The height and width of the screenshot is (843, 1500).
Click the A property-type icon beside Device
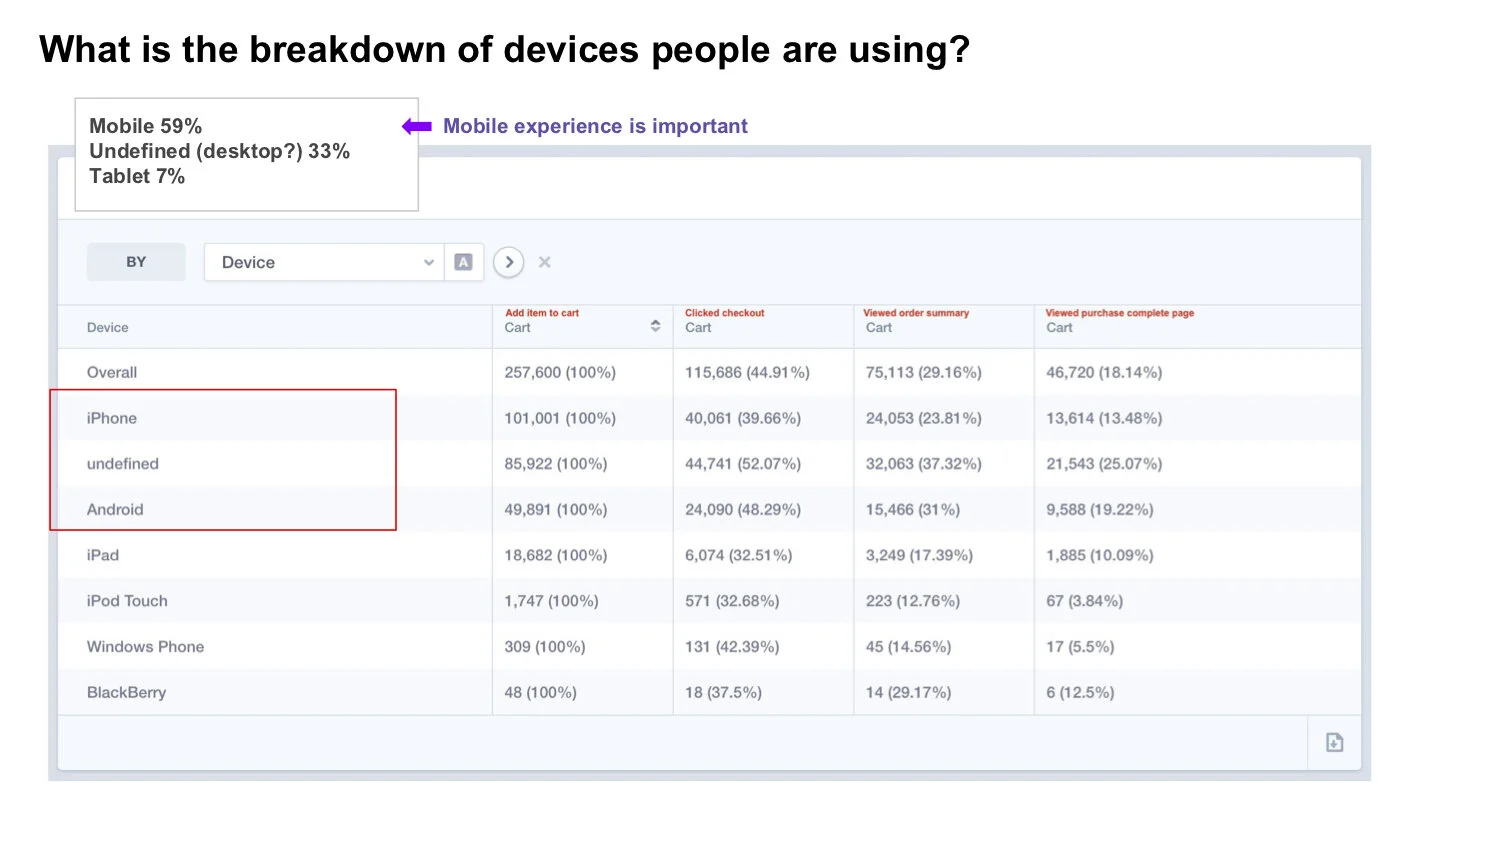(463, 262)
